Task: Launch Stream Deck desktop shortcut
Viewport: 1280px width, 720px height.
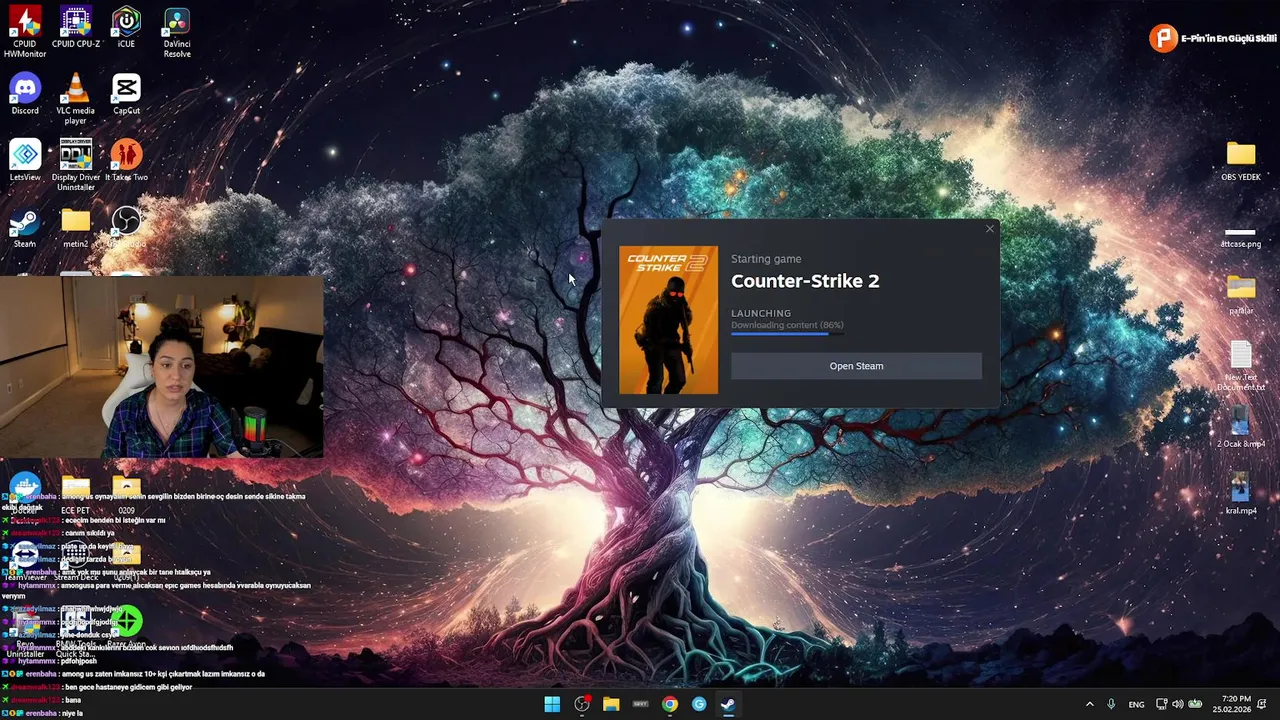Action: pos(76,560)
